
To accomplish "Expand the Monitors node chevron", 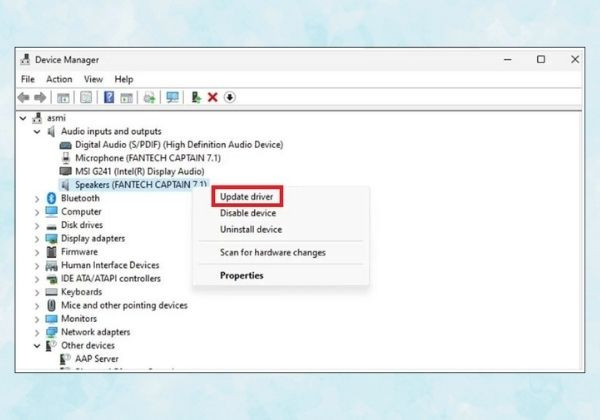I will click(x=37, y=319).
